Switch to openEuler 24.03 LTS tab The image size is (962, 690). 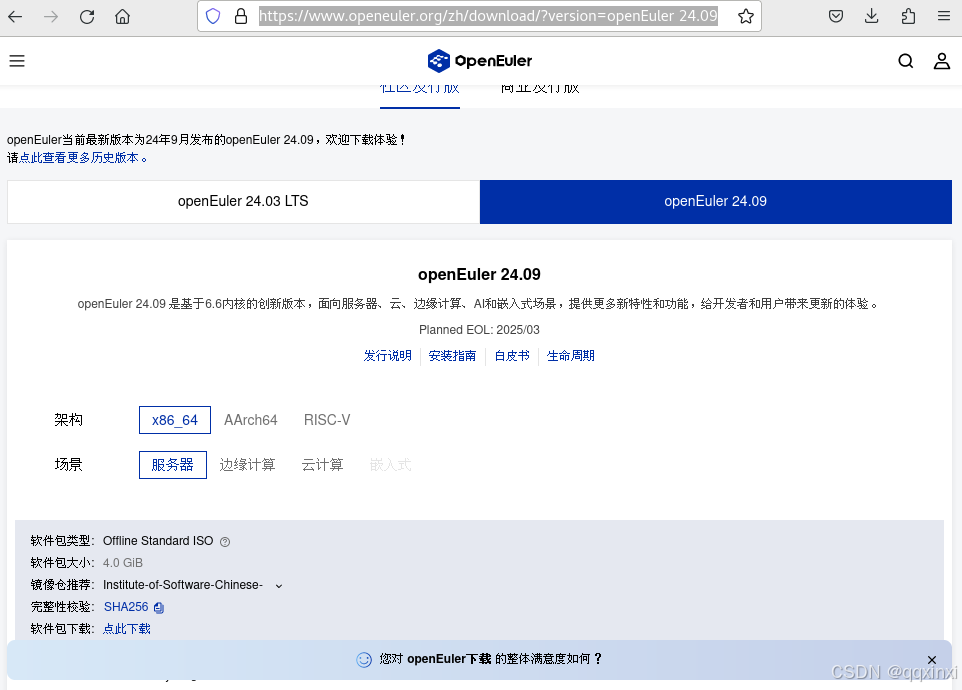tap(244, 202)
